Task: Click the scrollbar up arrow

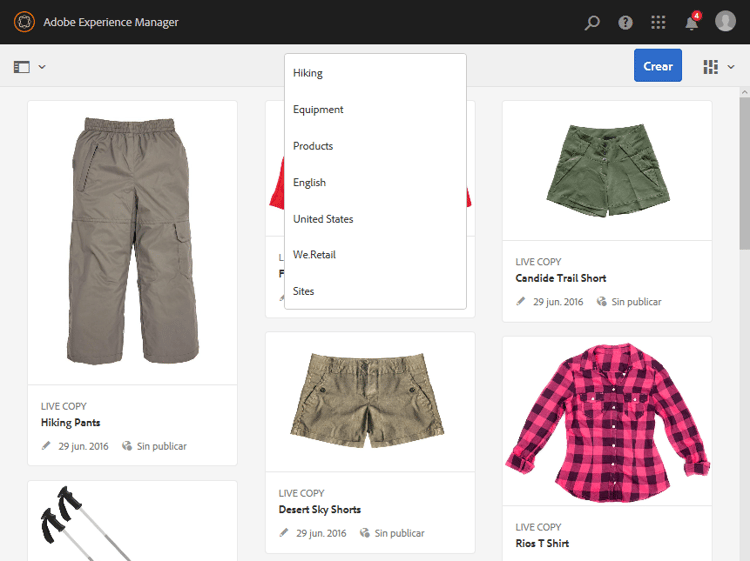Action: [745, 92]
